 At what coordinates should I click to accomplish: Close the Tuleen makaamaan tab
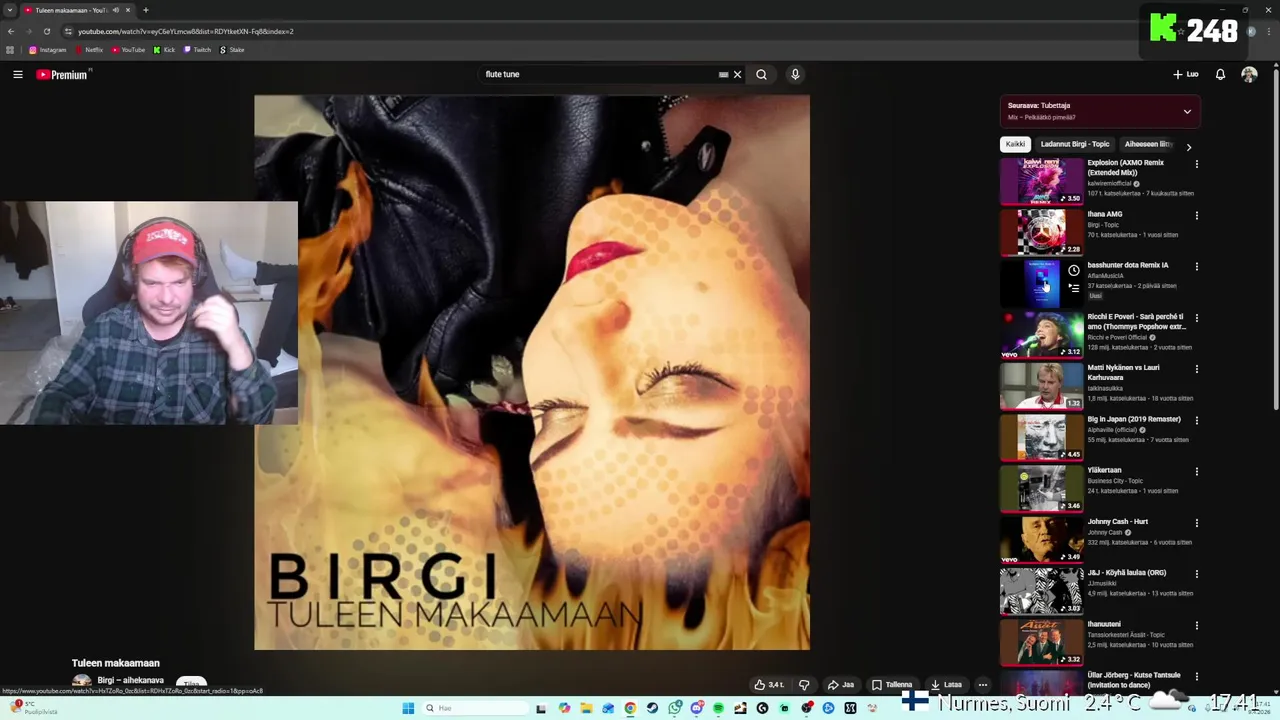(128, 10)
